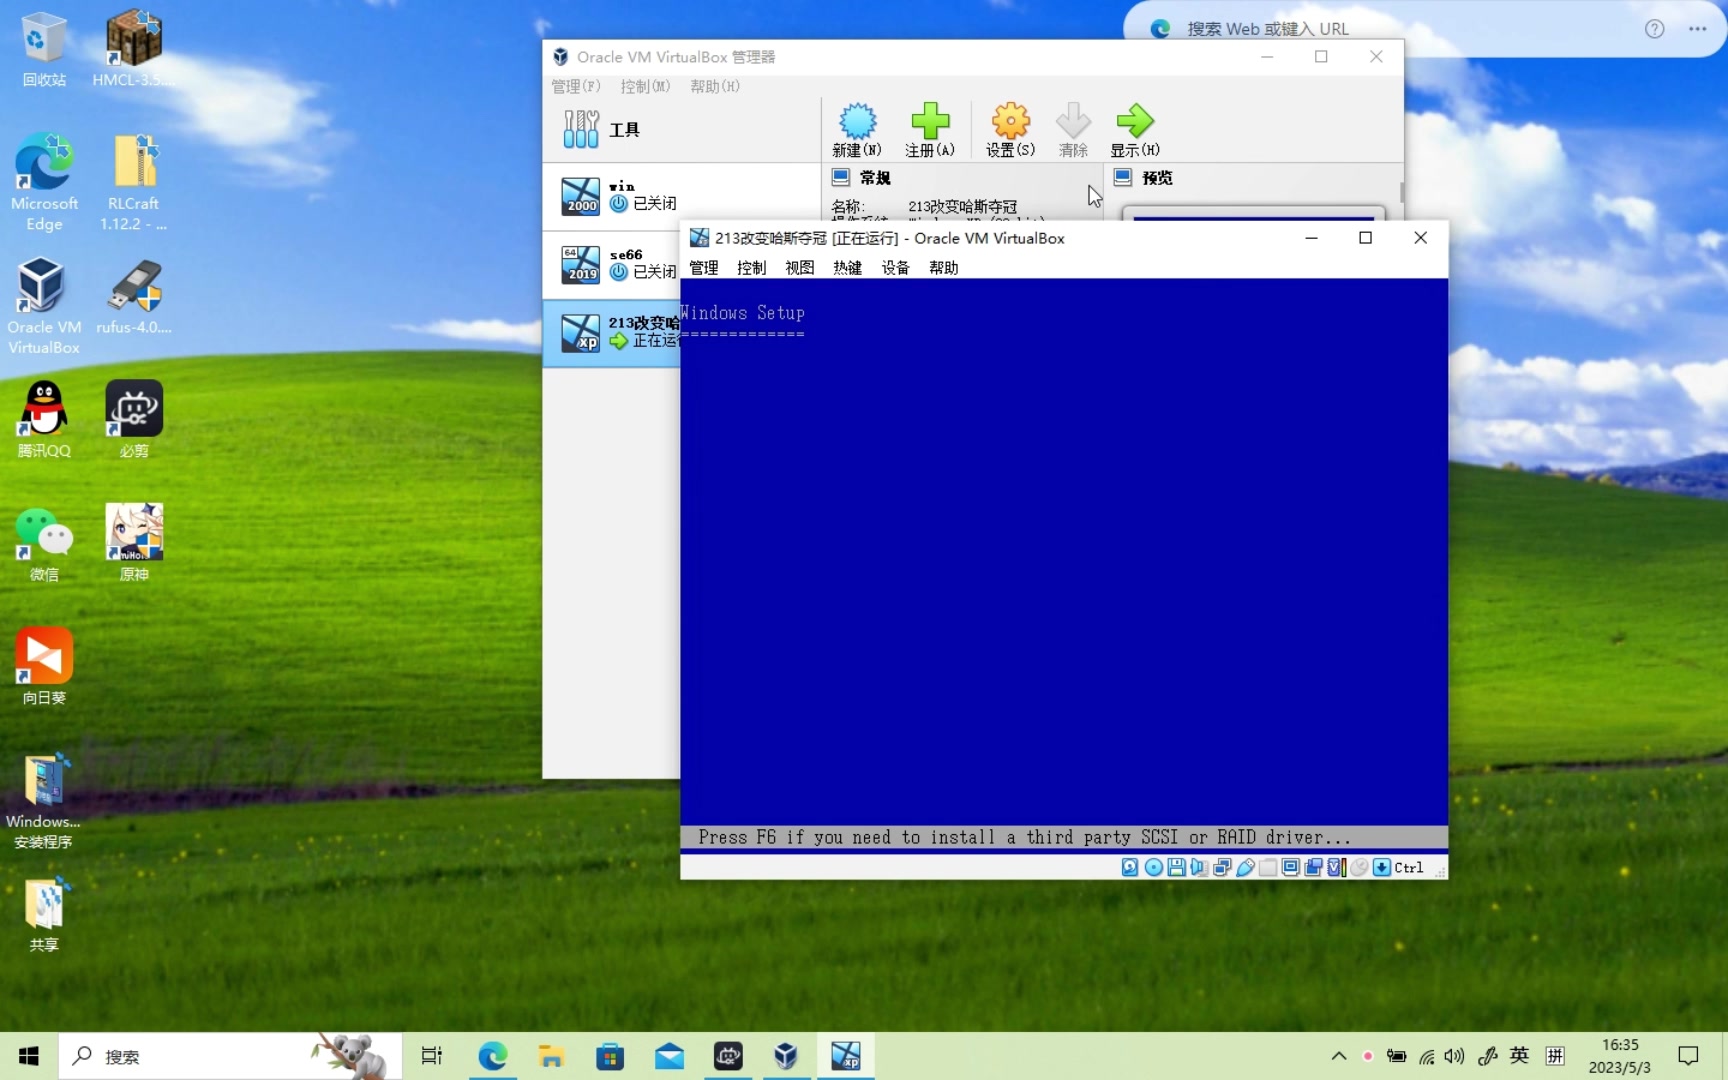Open the USB devices status icon
This screenshot has width=1728, height=1080.
pyautogui.click(x=1245, y=867)
